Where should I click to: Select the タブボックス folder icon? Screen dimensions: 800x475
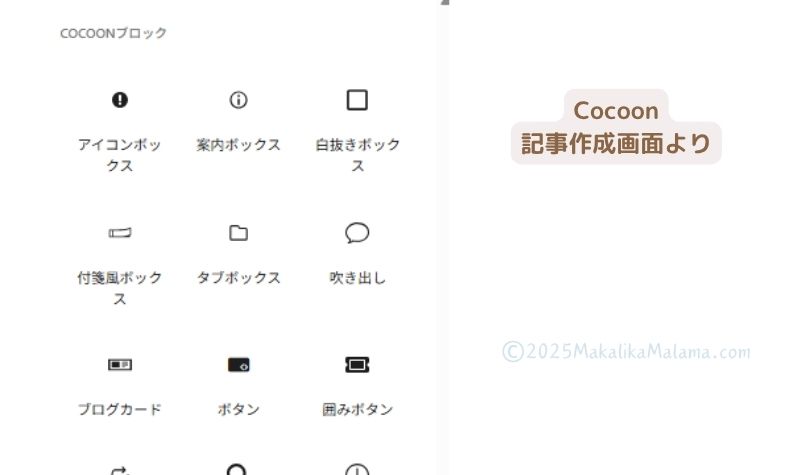238,233
